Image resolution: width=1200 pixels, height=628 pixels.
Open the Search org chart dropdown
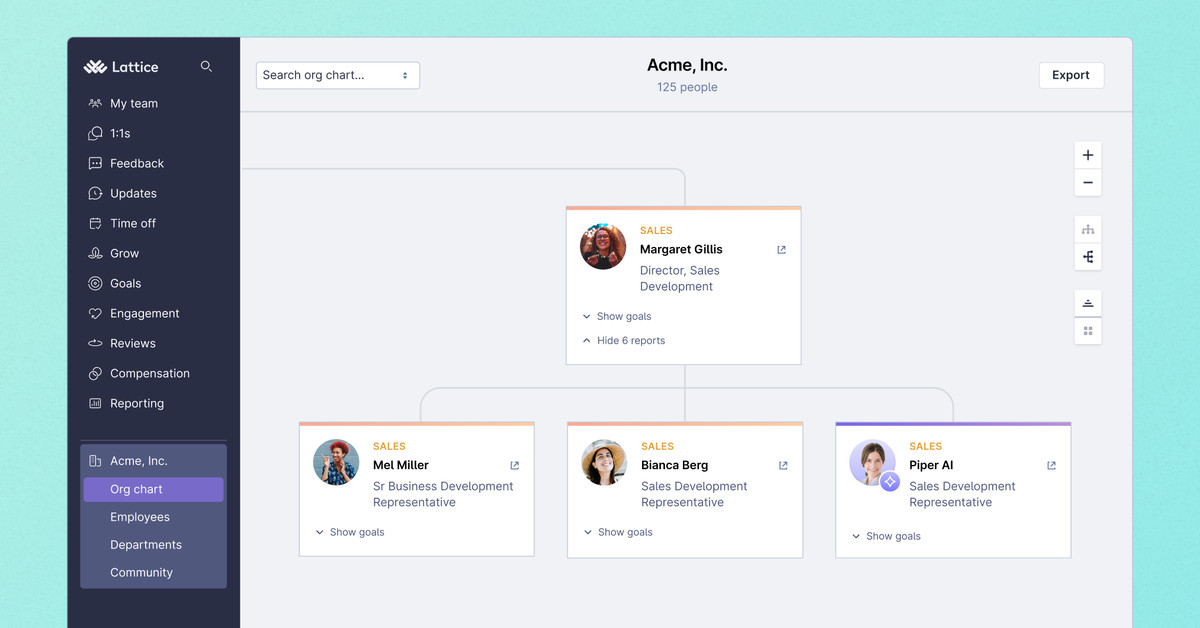[337, 75]
